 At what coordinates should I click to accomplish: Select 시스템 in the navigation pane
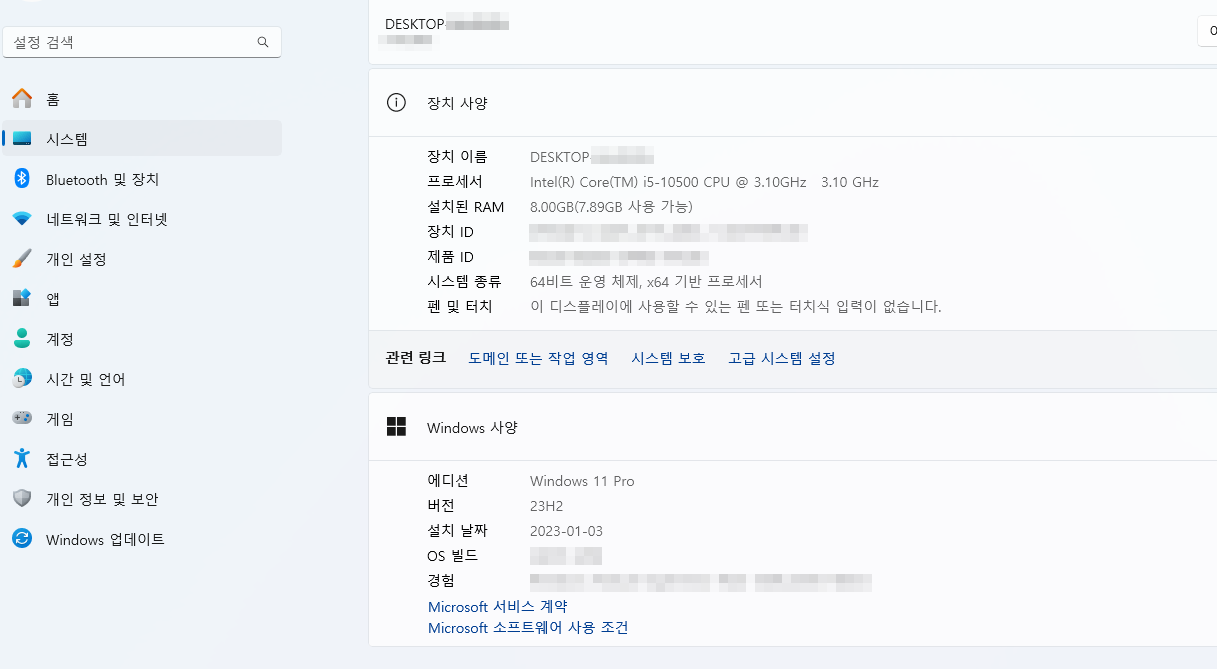tap(75, 138)
